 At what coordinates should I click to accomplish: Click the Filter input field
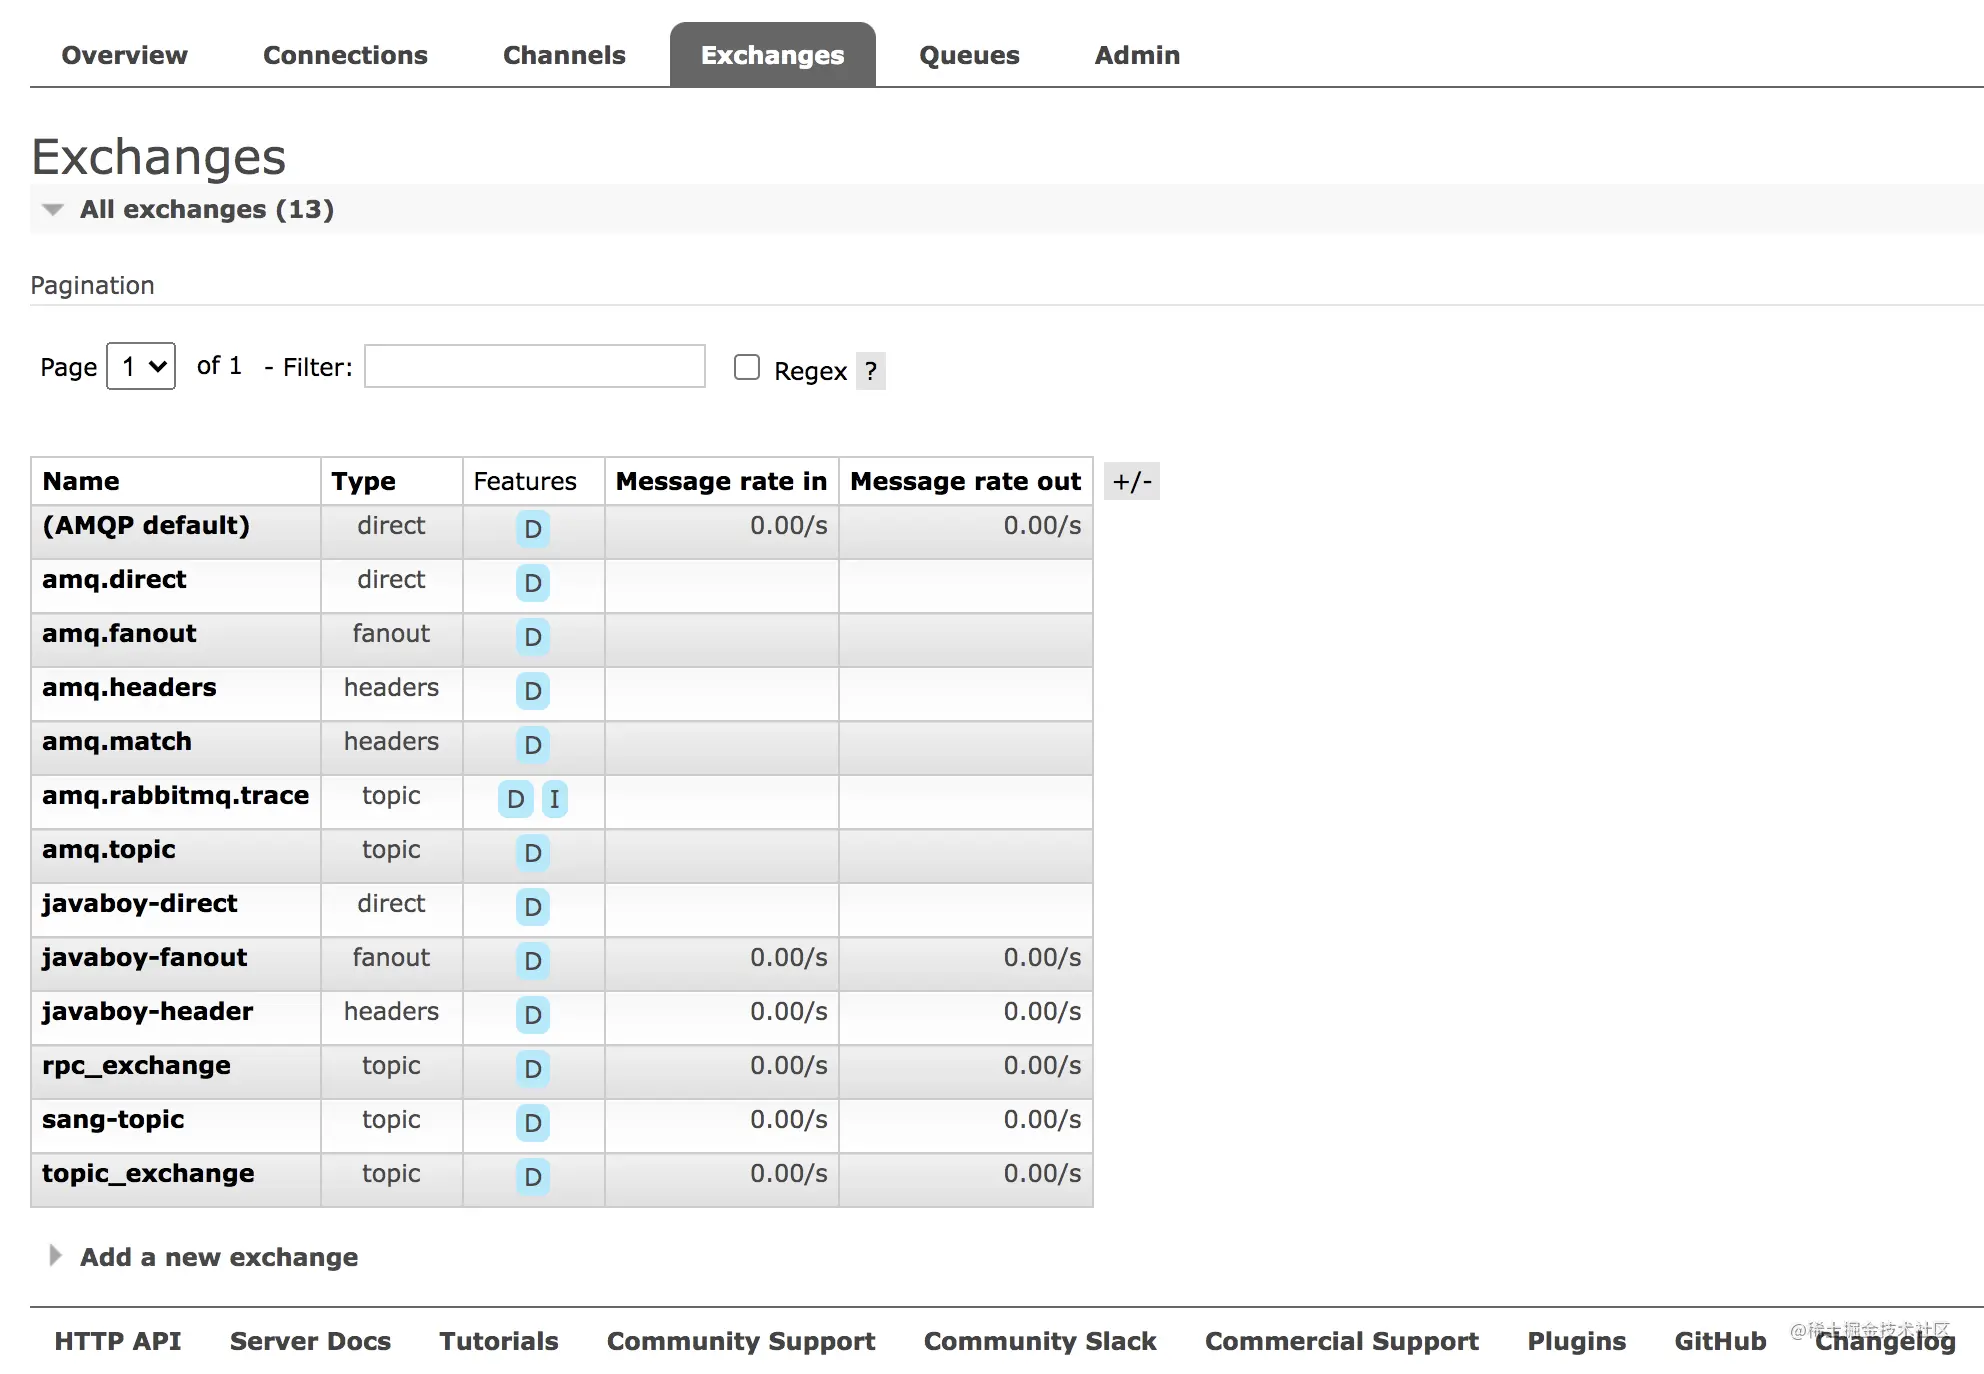coord(537,368)
